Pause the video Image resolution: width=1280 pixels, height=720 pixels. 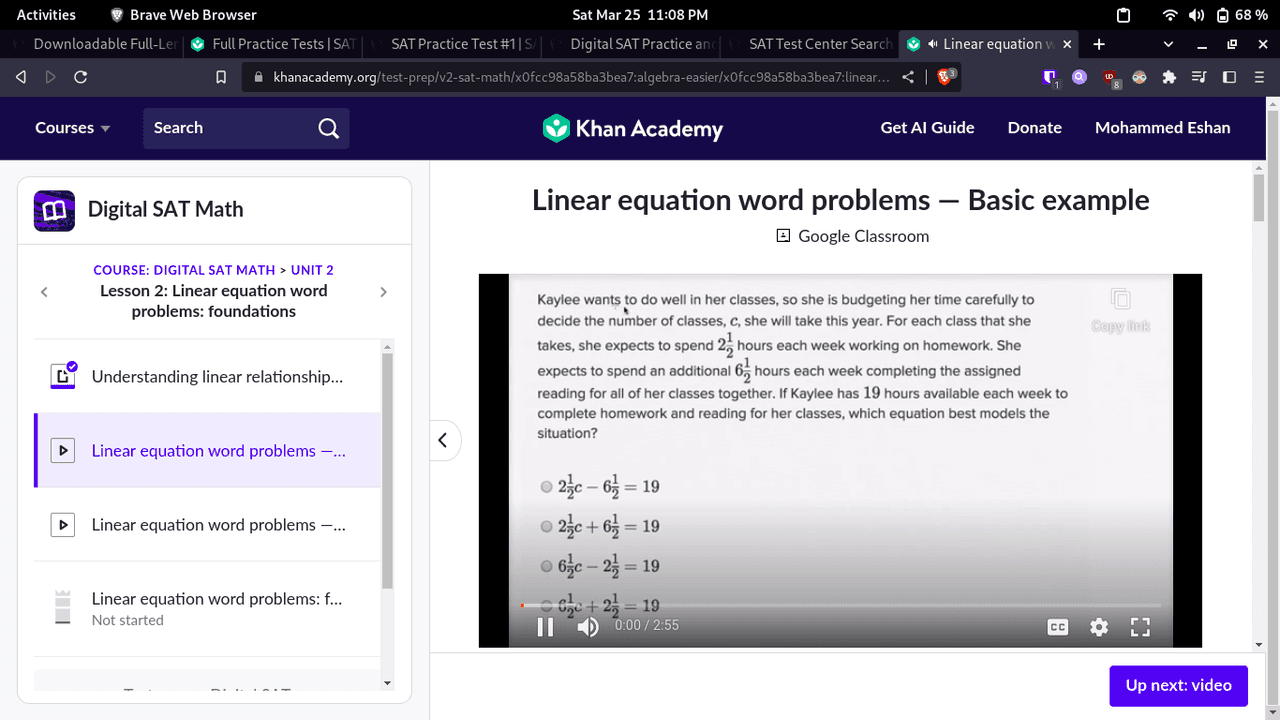pos(545,627)
